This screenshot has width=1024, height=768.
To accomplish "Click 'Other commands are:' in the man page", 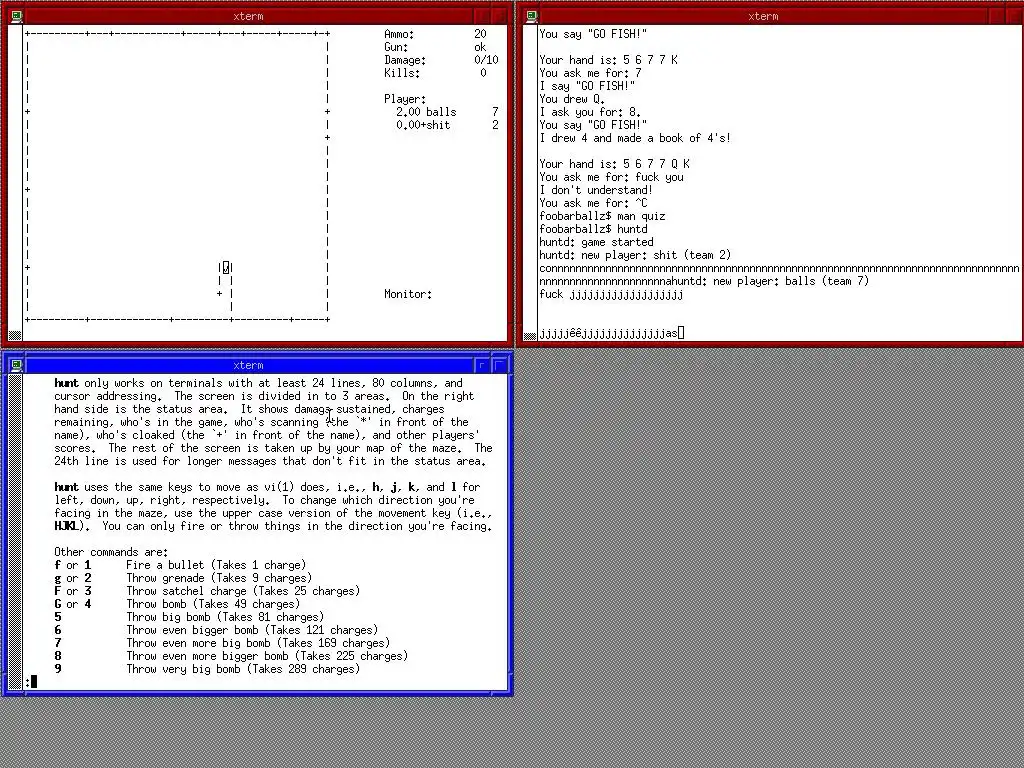I will coord(111,552).
